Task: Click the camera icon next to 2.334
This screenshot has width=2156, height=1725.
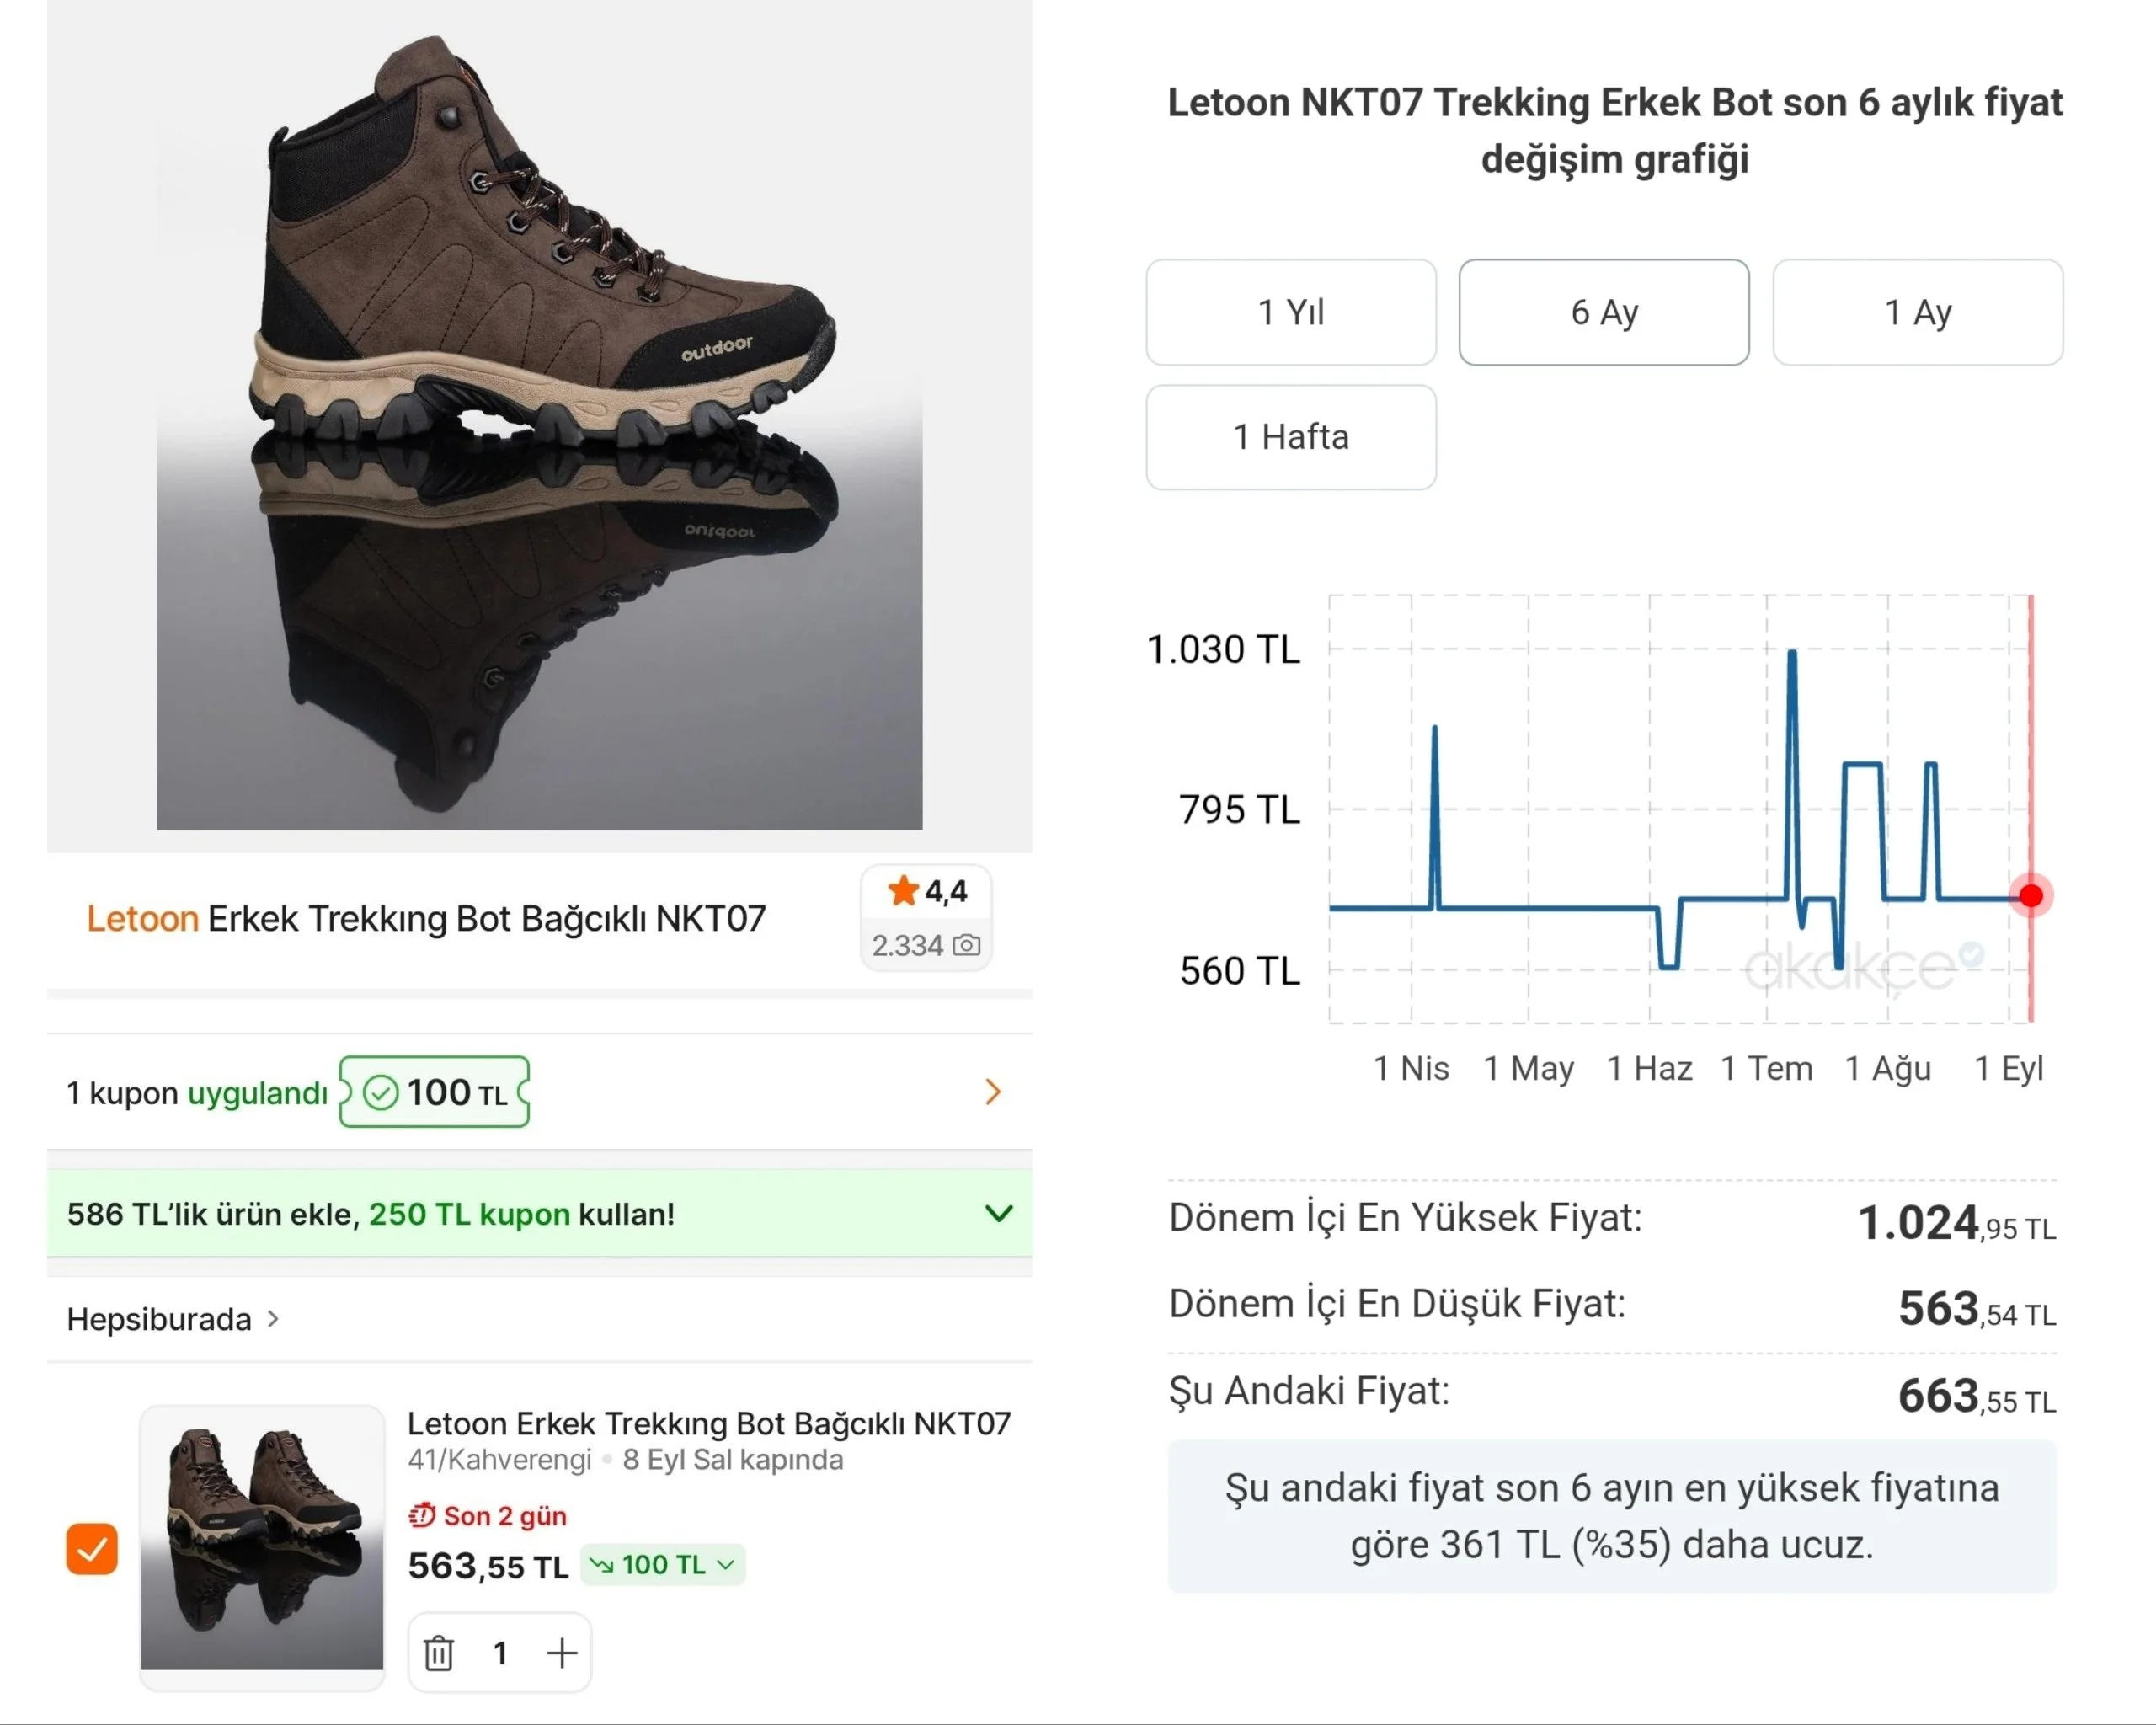Action: tap(966, 944)
